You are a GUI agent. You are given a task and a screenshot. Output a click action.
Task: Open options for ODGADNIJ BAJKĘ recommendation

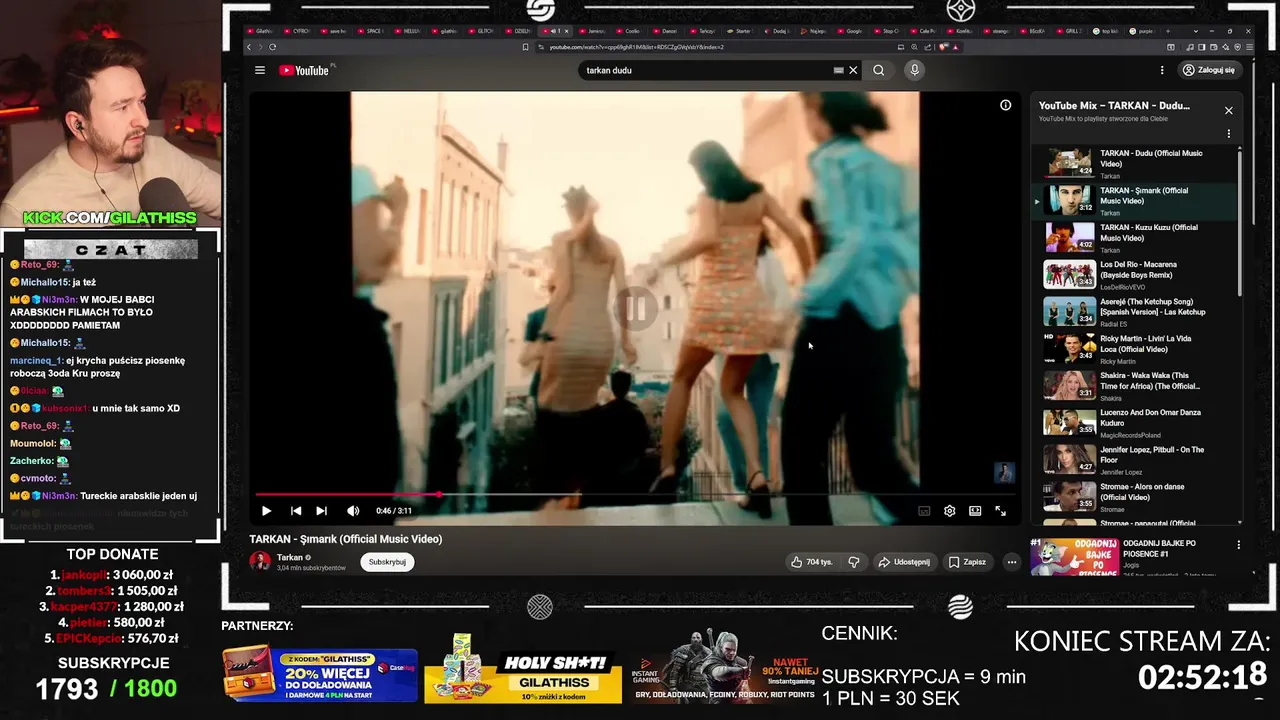[1238, 545]
